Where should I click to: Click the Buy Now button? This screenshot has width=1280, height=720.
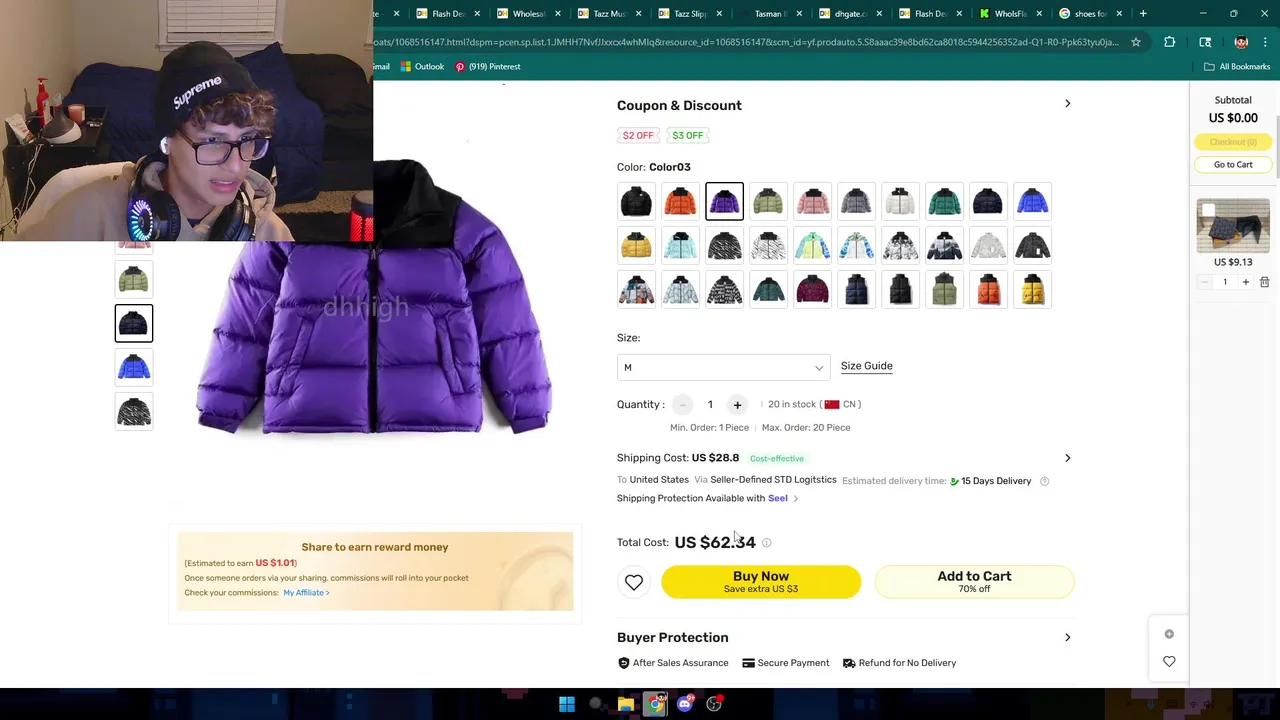(x=761, y=582)
